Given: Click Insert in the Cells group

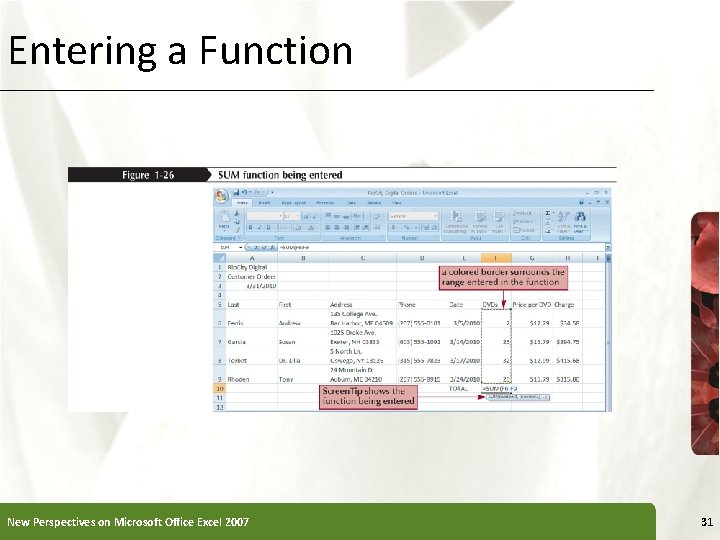Looking at the screenshot, I should 523,214.
